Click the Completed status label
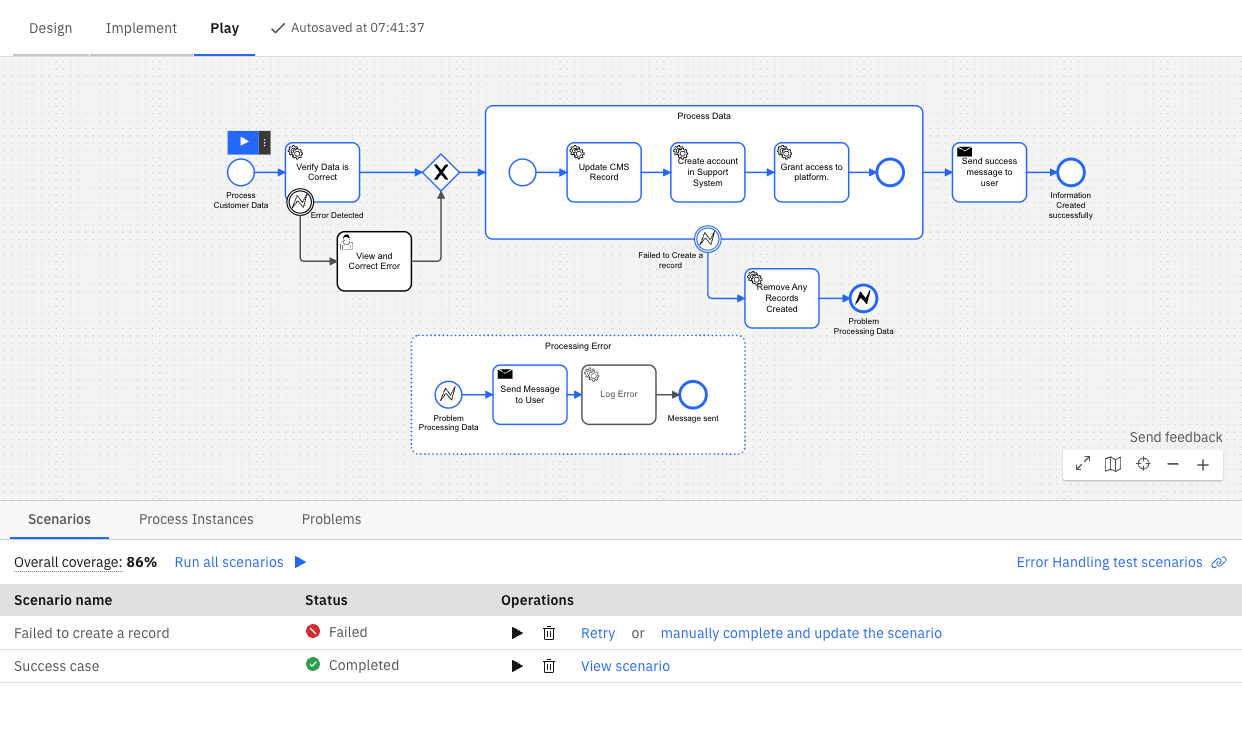Viewport: 1242px width, 731px height. [x=364, y=665]
